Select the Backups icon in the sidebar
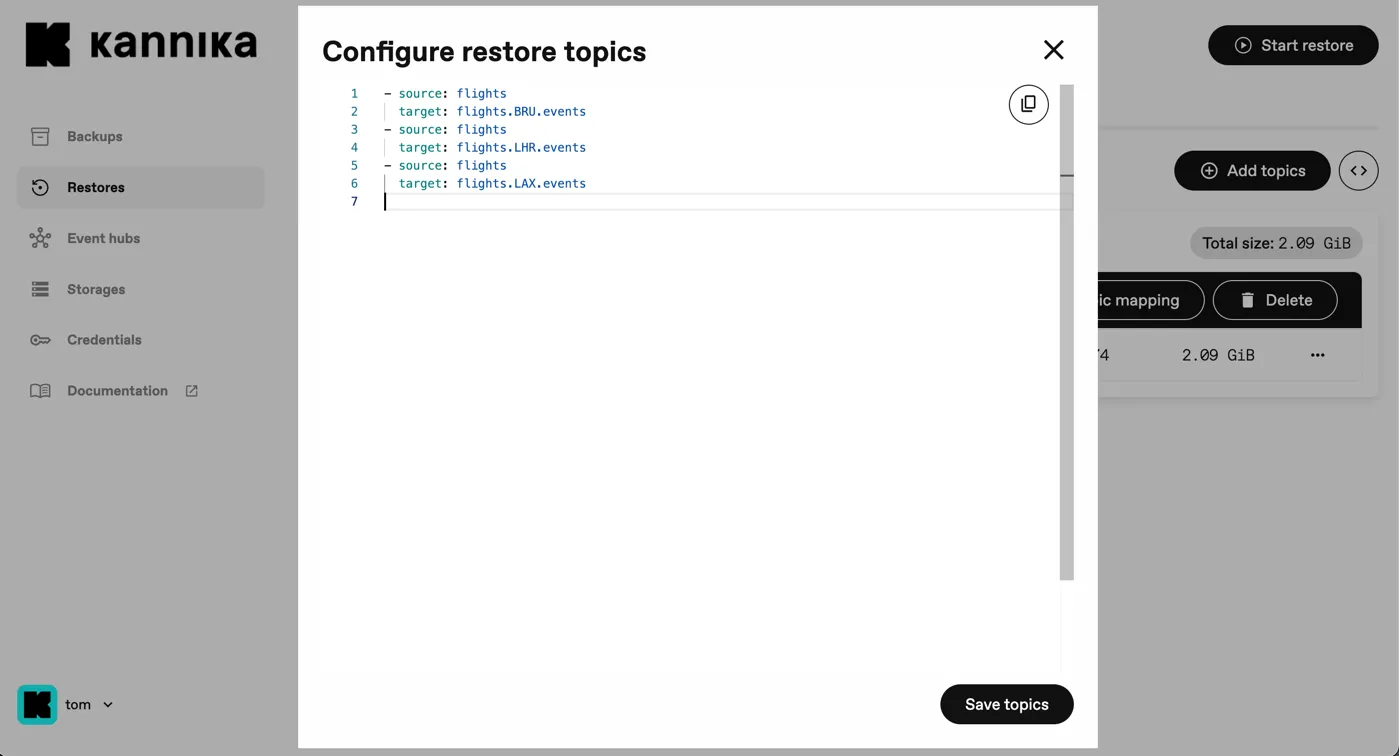The image size is (1399, 756). click(x=40, y=136)
